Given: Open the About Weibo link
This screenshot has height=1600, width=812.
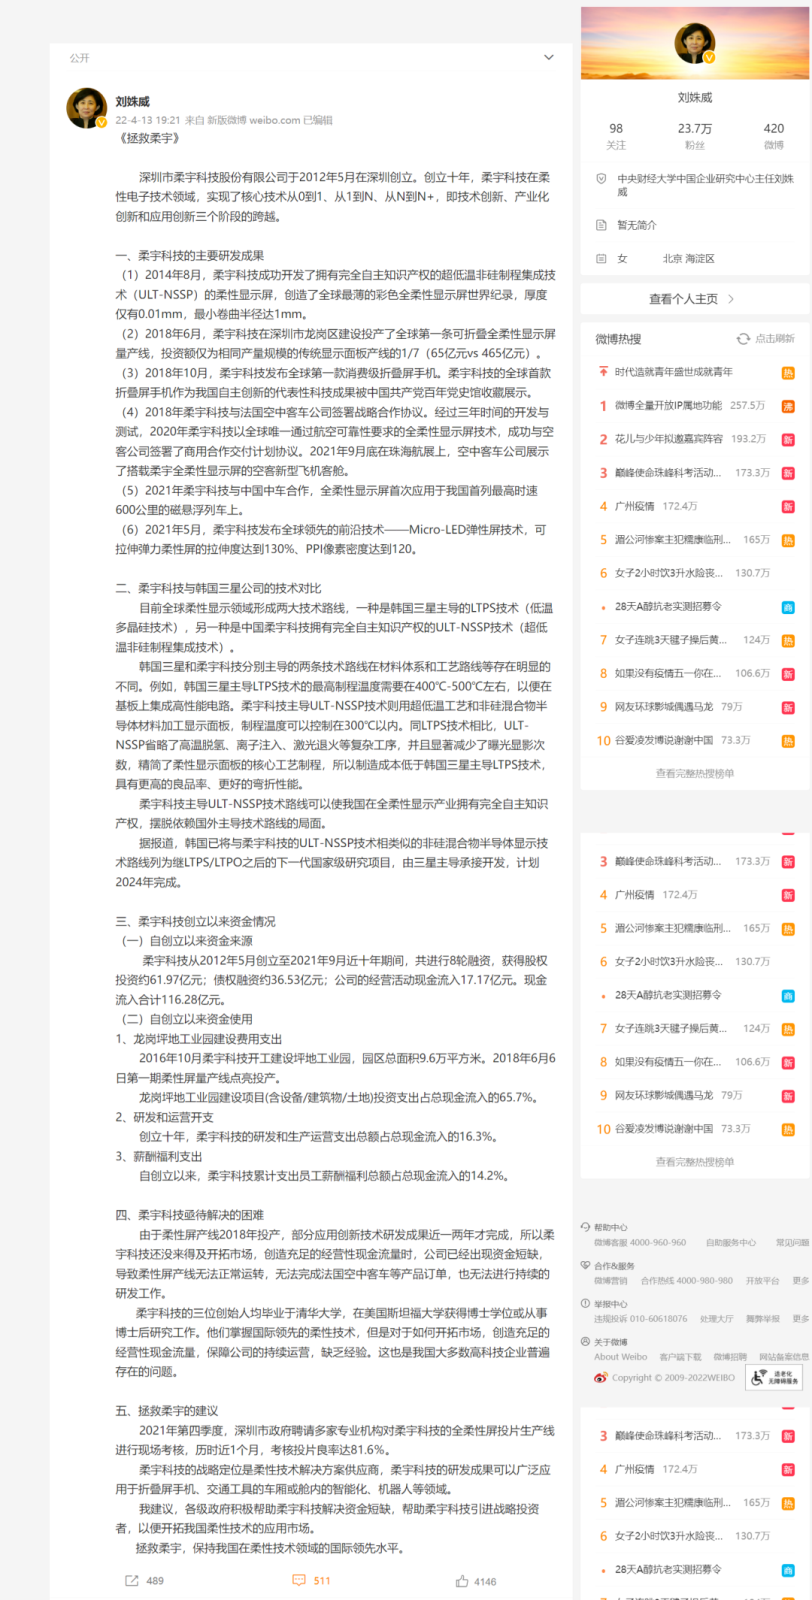Looking at the screenshot, I should tap(620, 1357).
